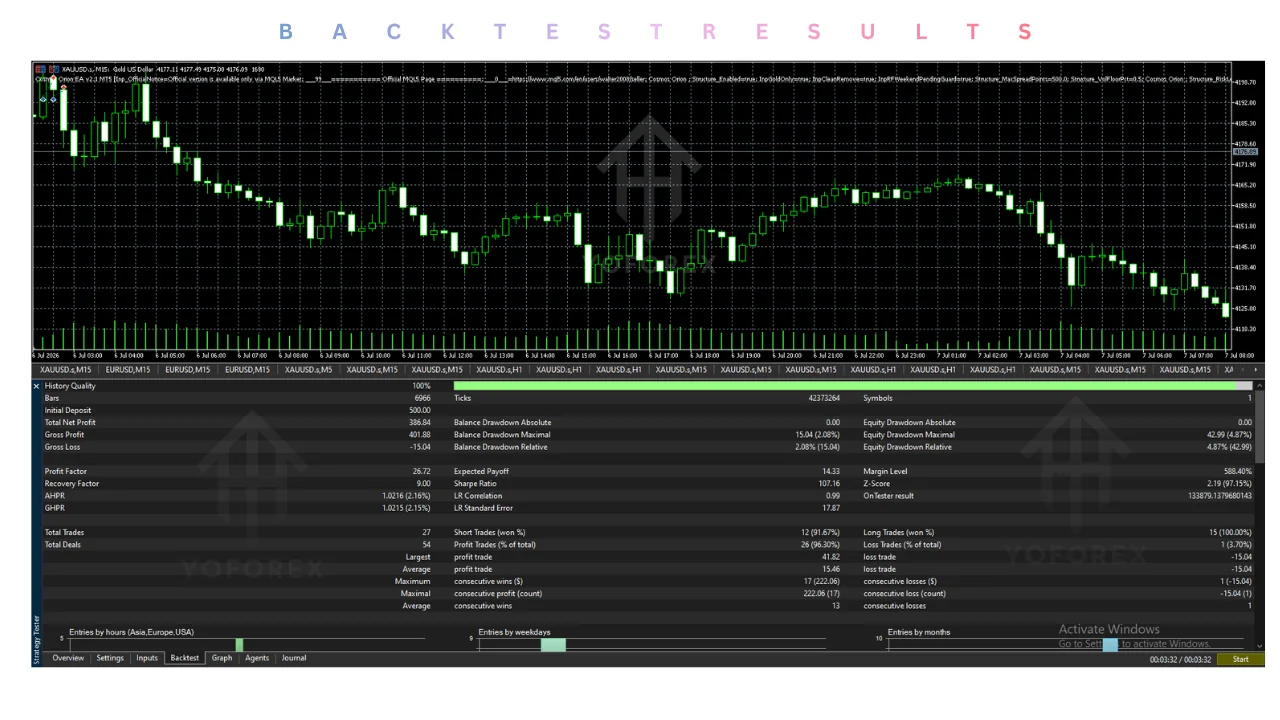Click the Entries by months histogram label

pyautogui.click(x=919, y=632)
